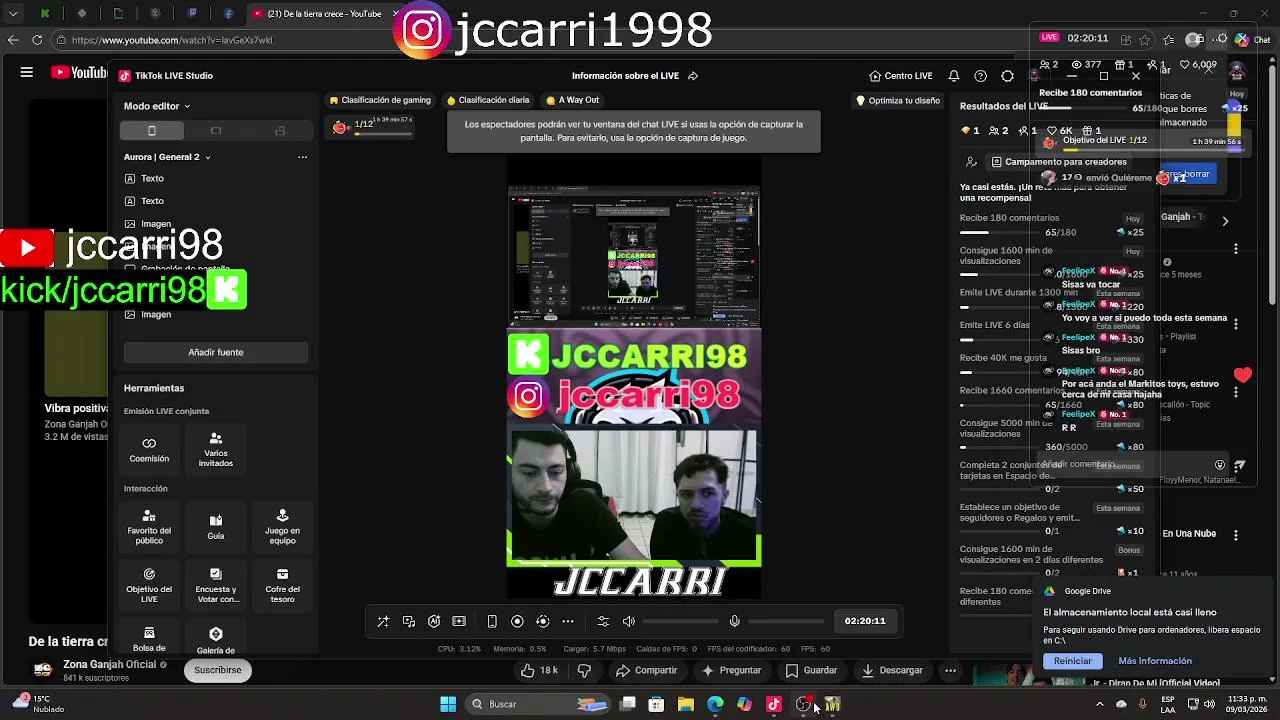This screenshot has width=1280, height=720.
Task: Click the record button in control bar
Action: pyautogui.click(x=517, y=621)
